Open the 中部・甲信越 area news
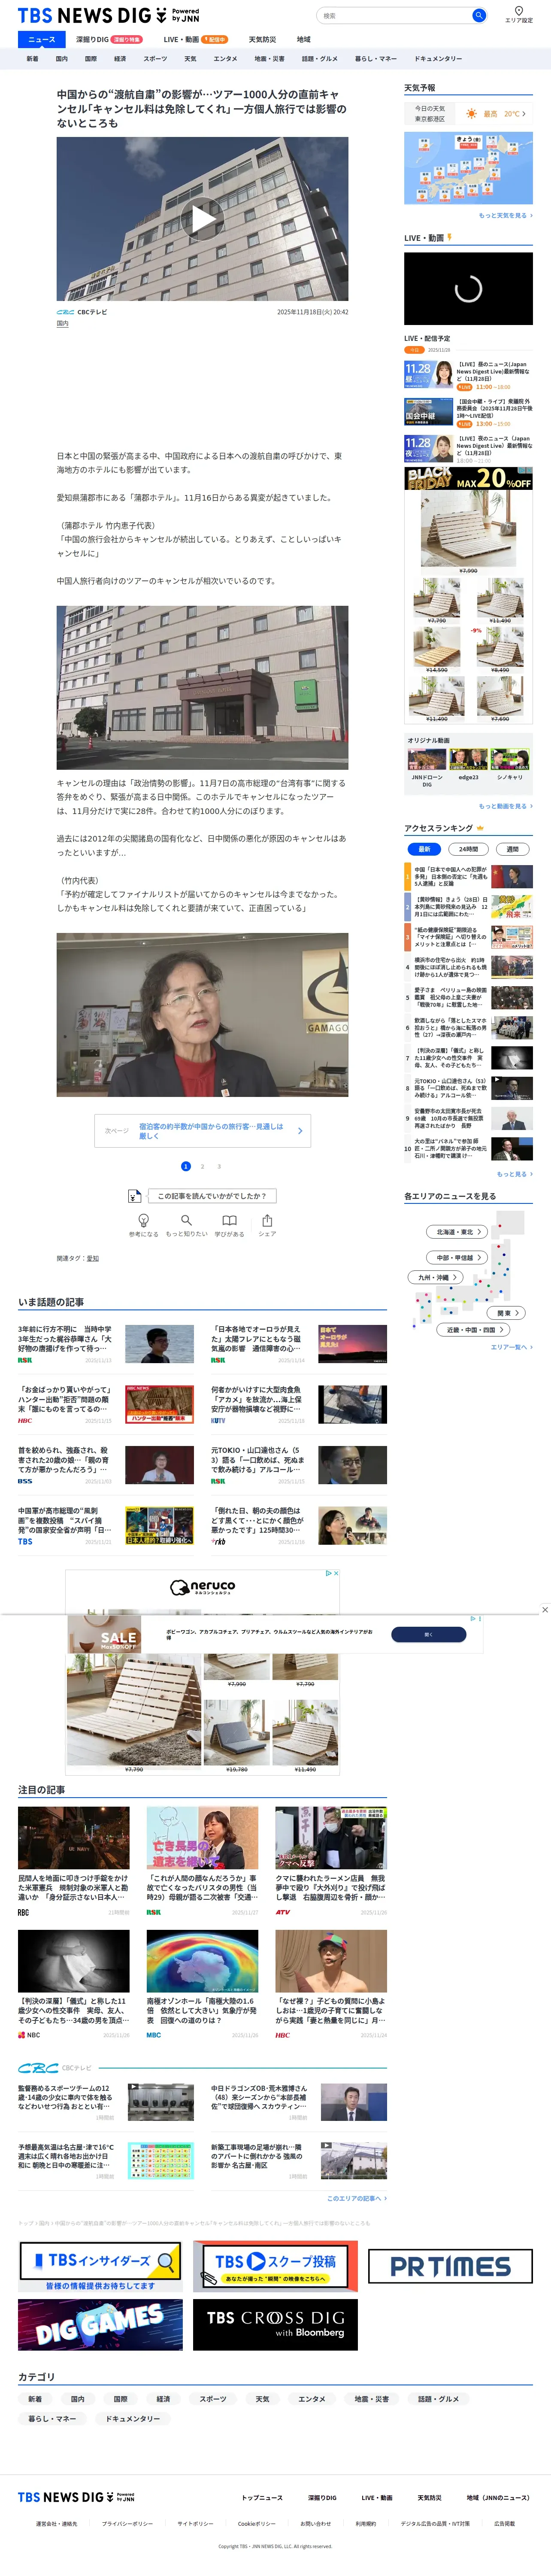Screen dimensions: 551x2576 458,1257
